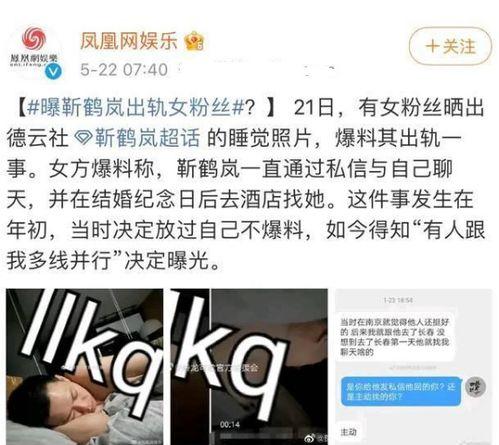The width and height of the screenshot is (499, 445).
Task: Open the 靳鹤岚超话 super topic link
Action: click(x=147, y=138)
